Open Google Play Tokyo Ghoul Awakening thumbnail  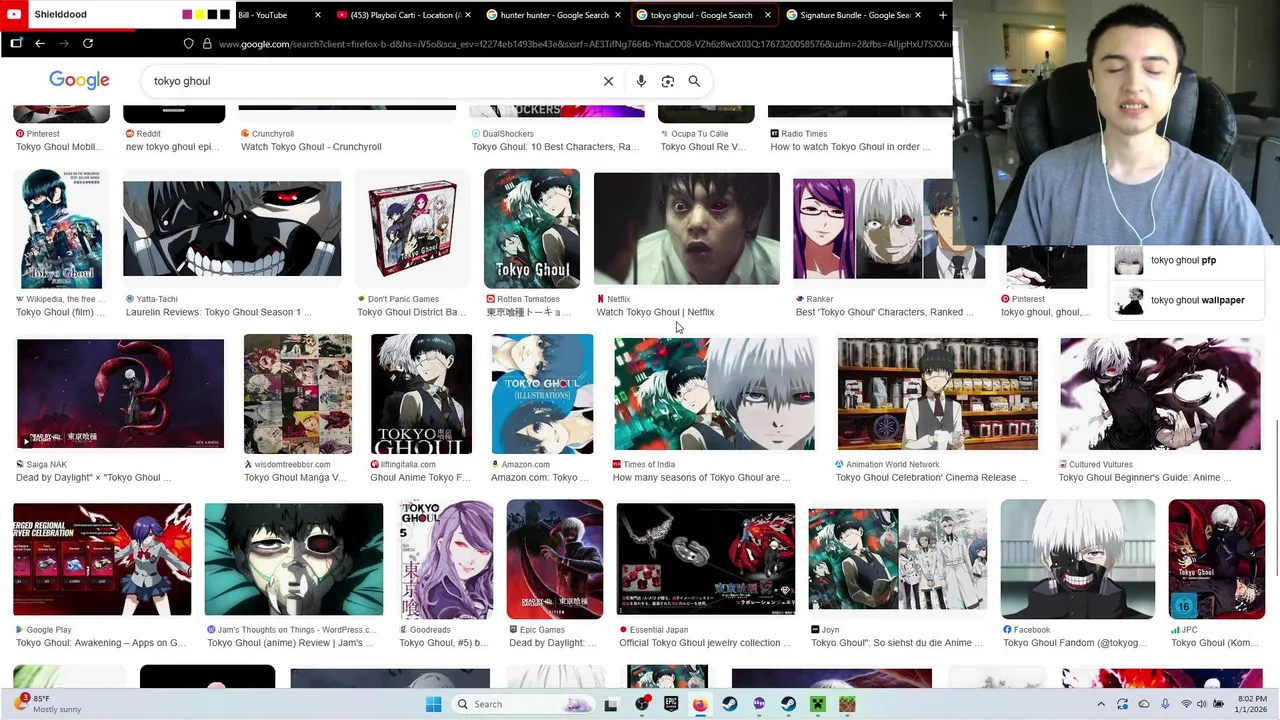tap(102, 559)
